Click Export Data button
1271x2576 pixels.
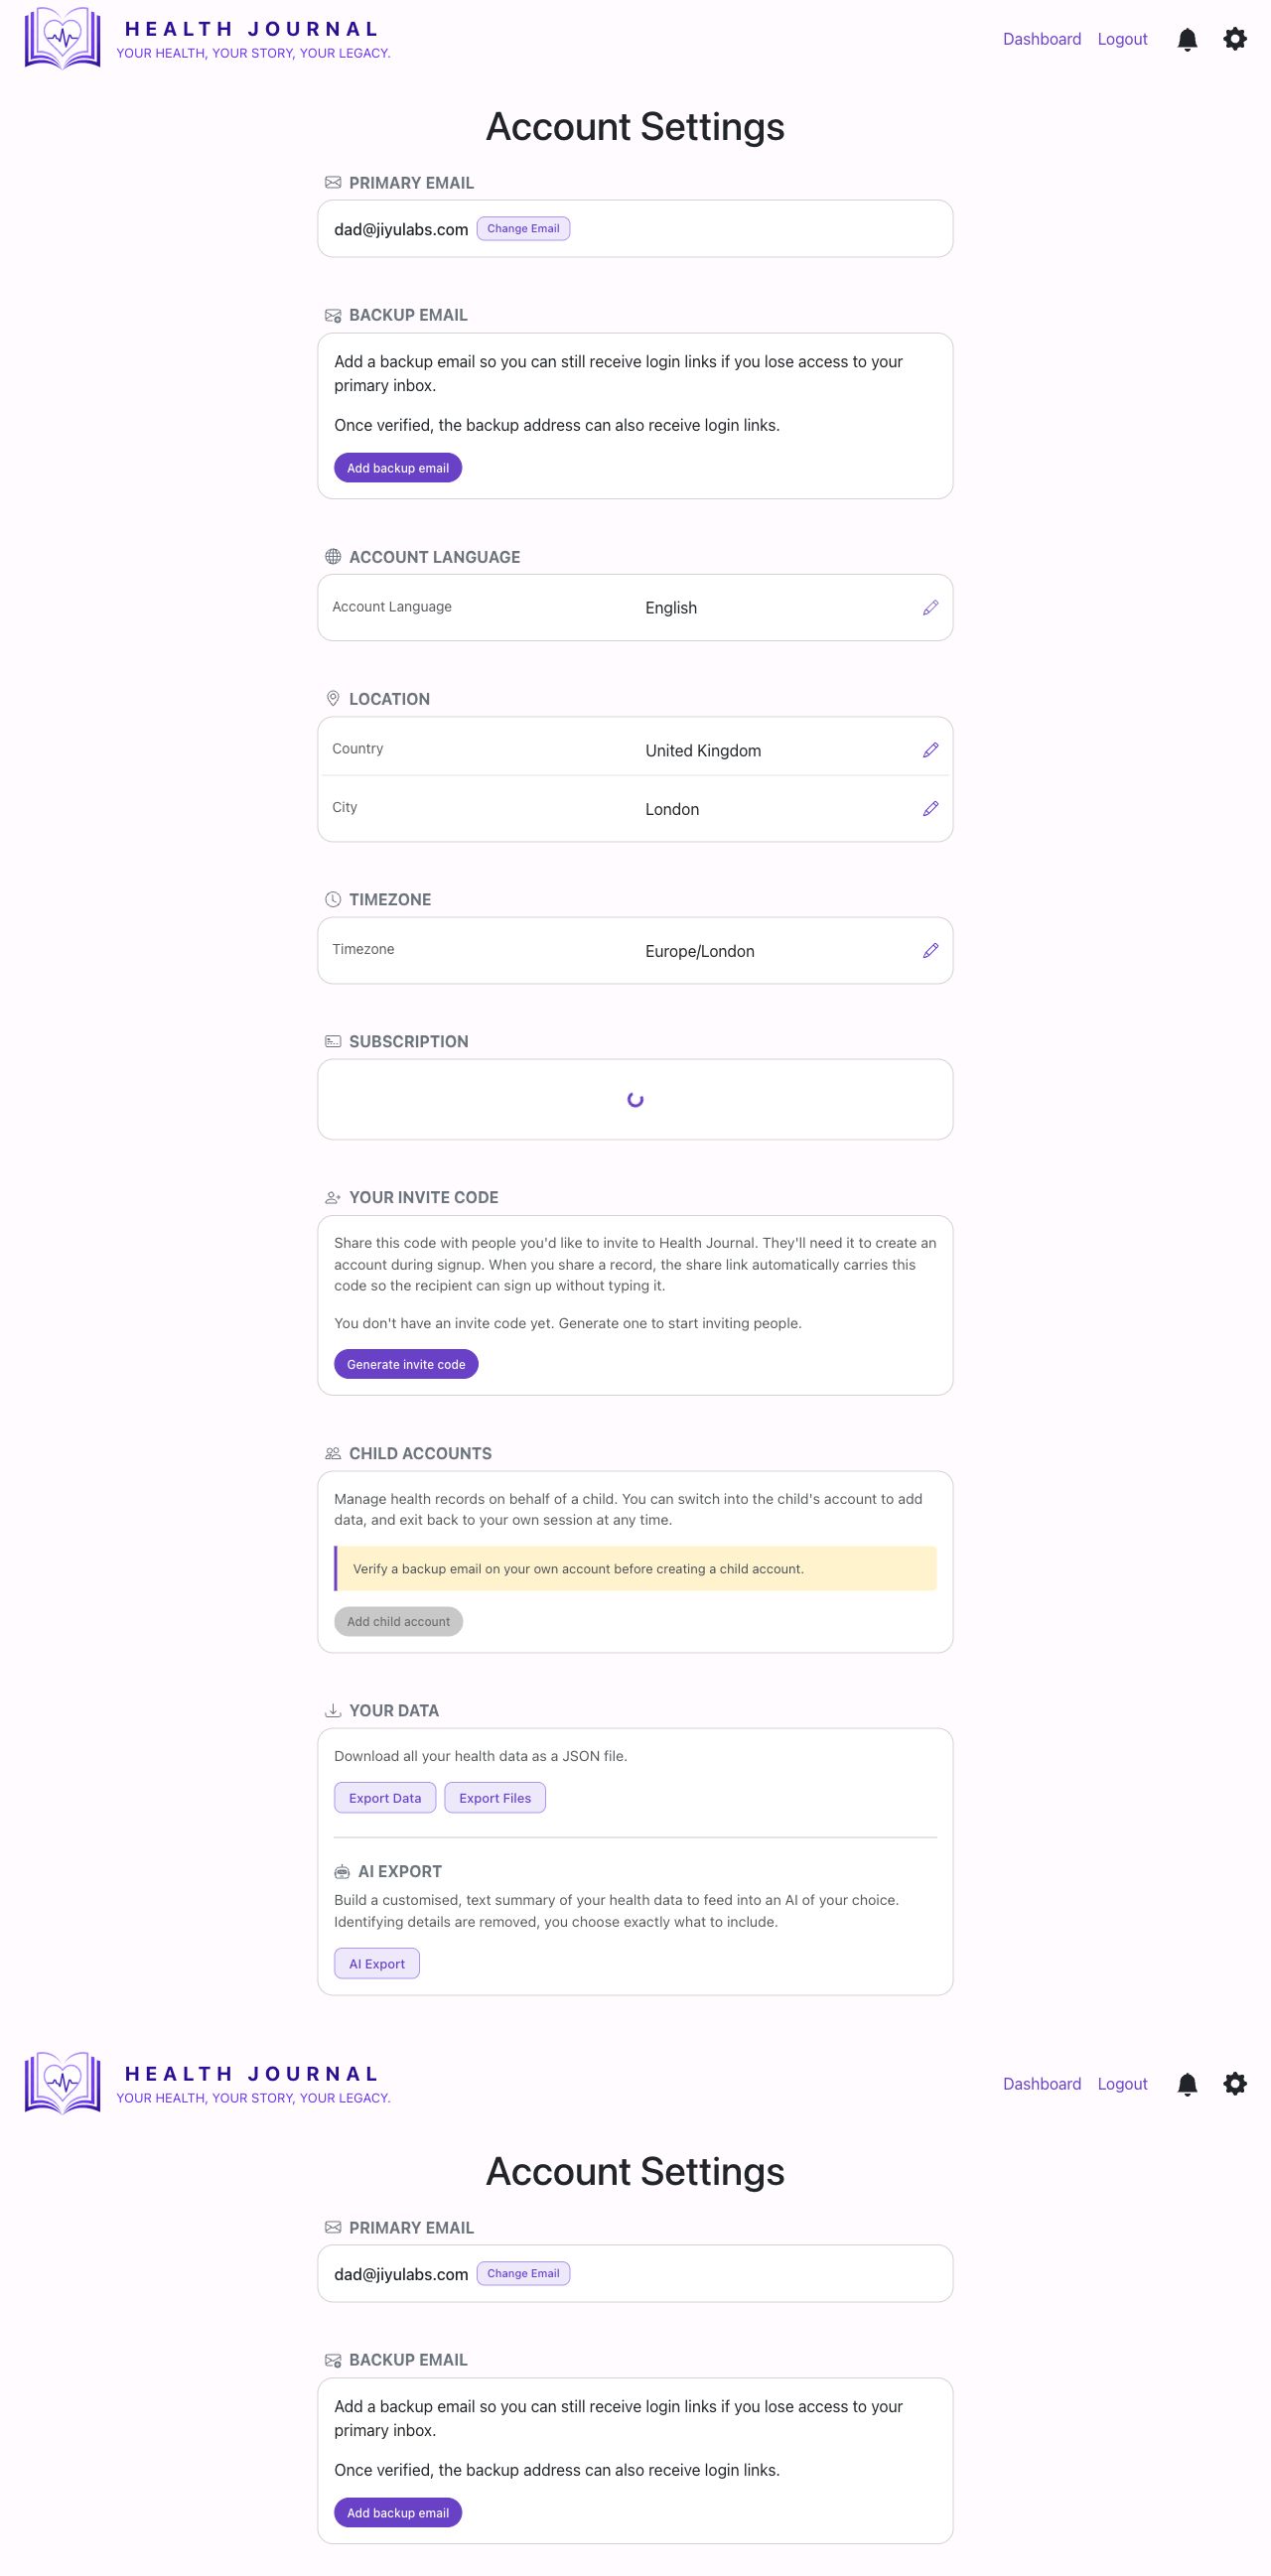[x=385, y=1798]
